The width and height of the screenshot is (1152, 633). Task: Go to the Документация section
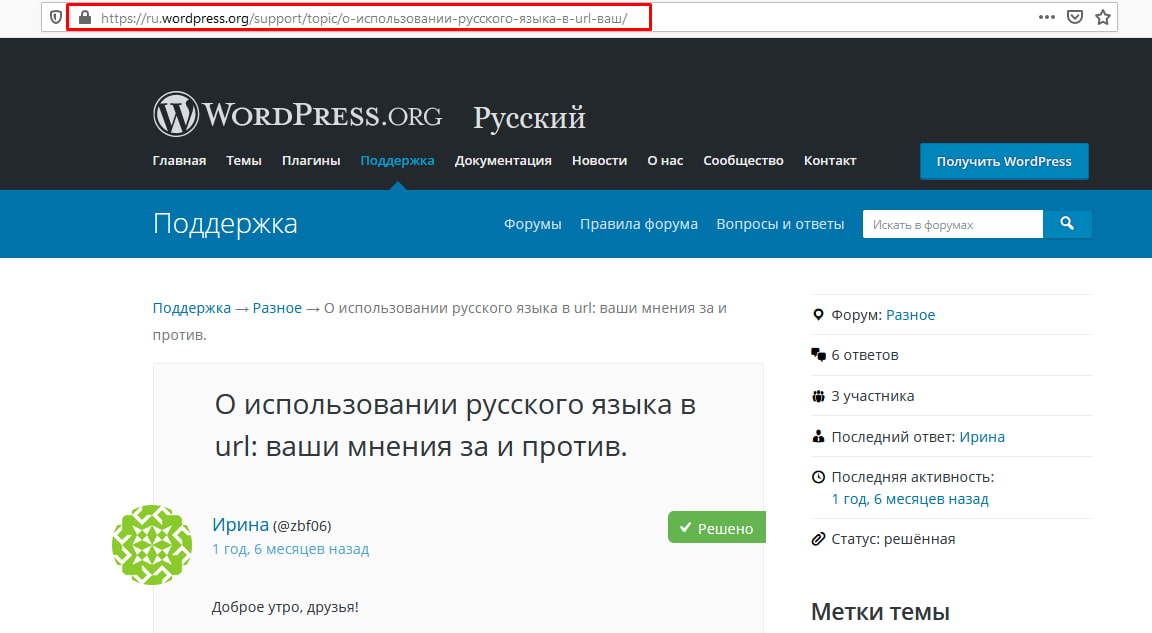tap(503, 160)
